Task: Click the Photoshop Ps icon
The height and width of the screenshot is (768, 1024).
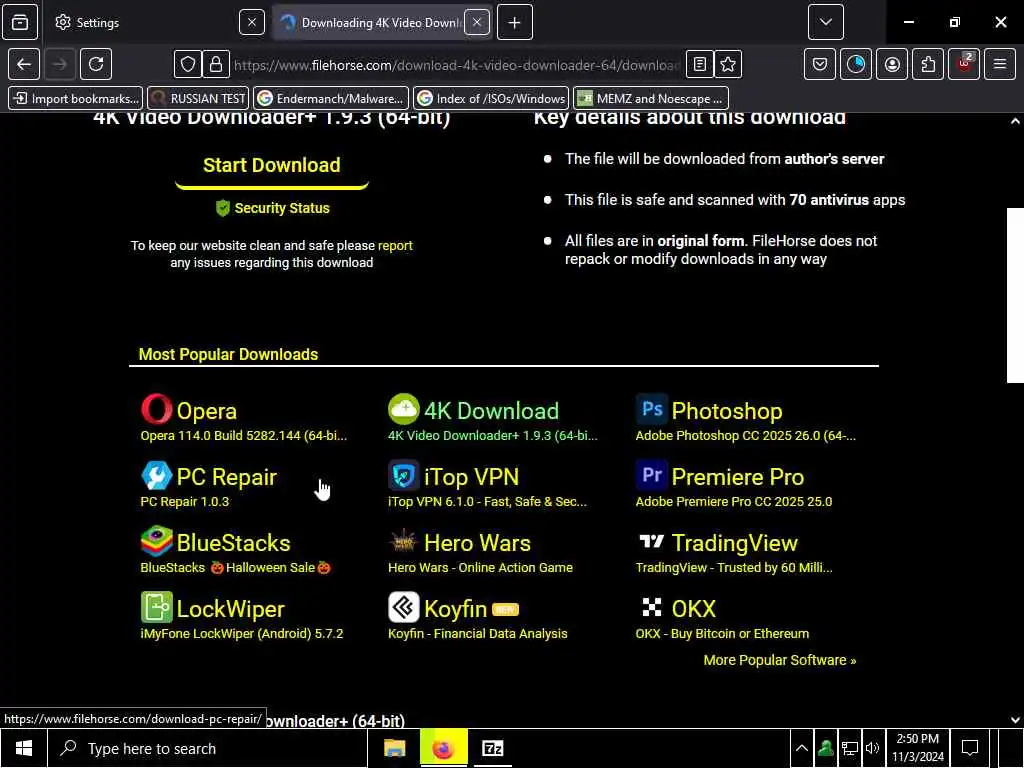Action: (652, 409)
